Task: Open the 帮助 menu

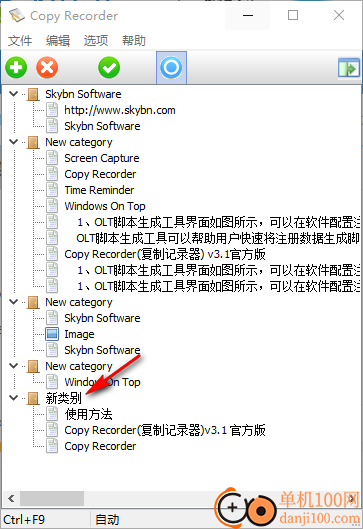Action: coord(134,41)
